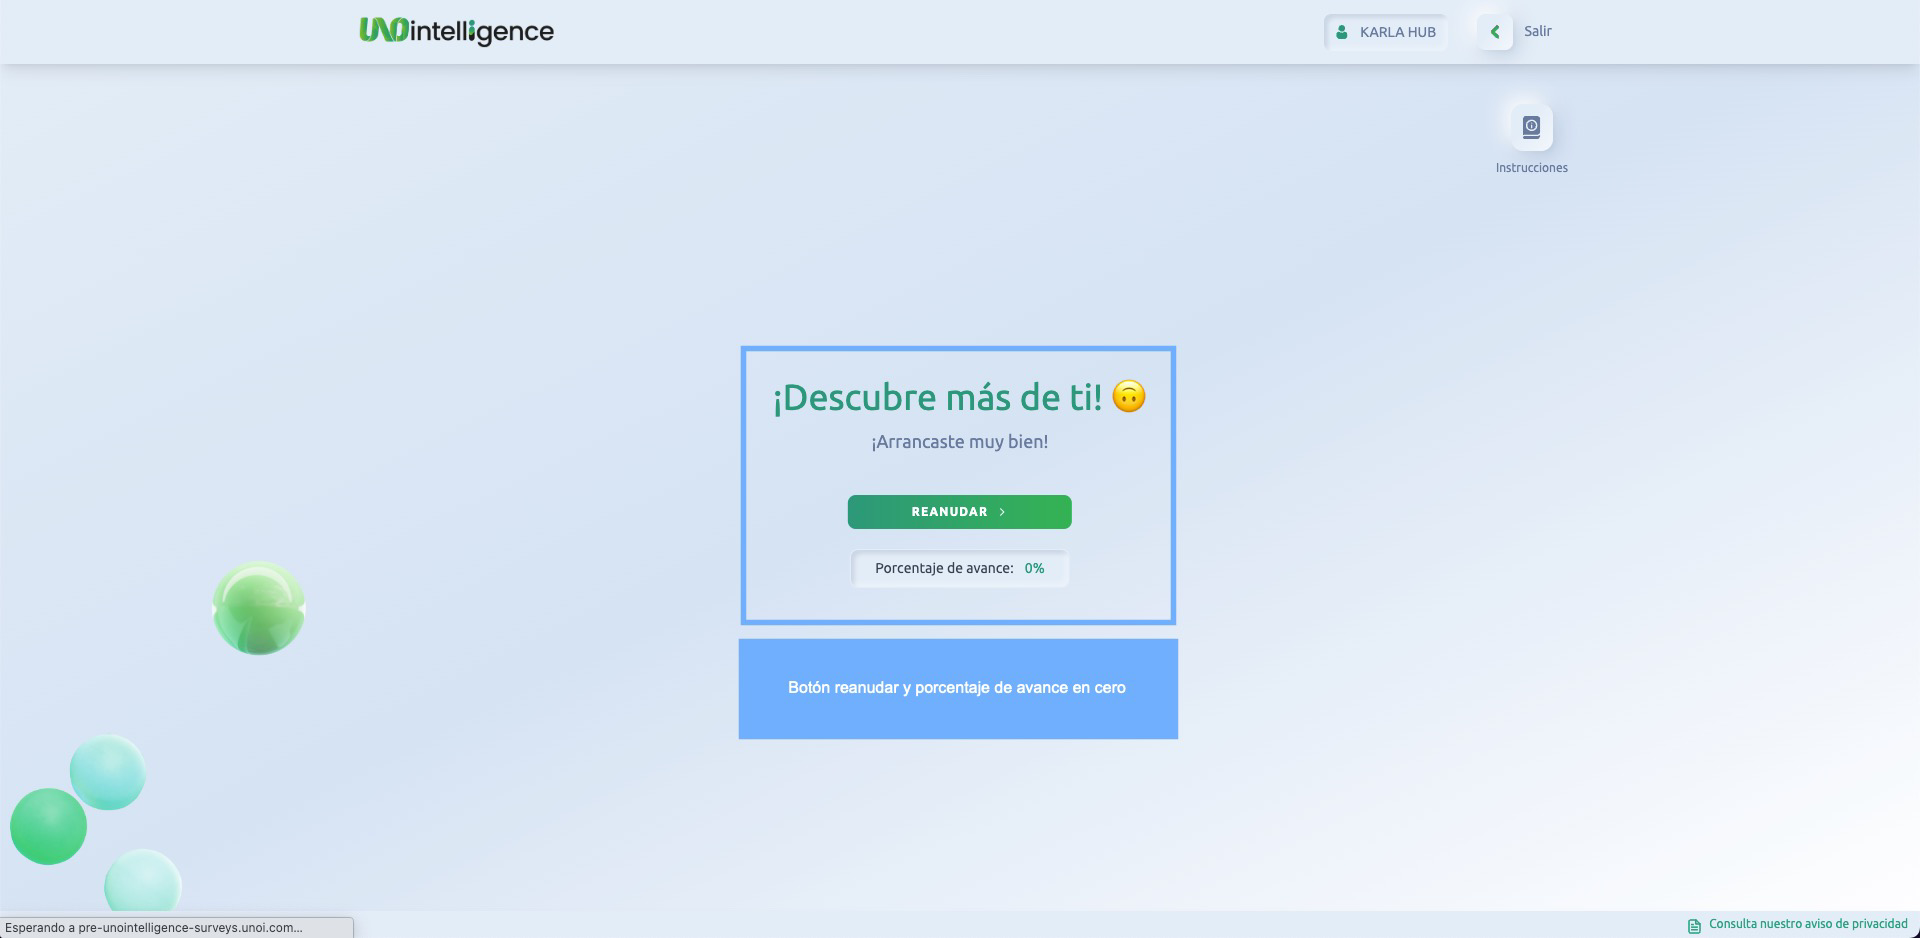Click the teal bubble above the green sphere
The width and height of the screenshot is (1920, 938).
click(x=108, y=772)
